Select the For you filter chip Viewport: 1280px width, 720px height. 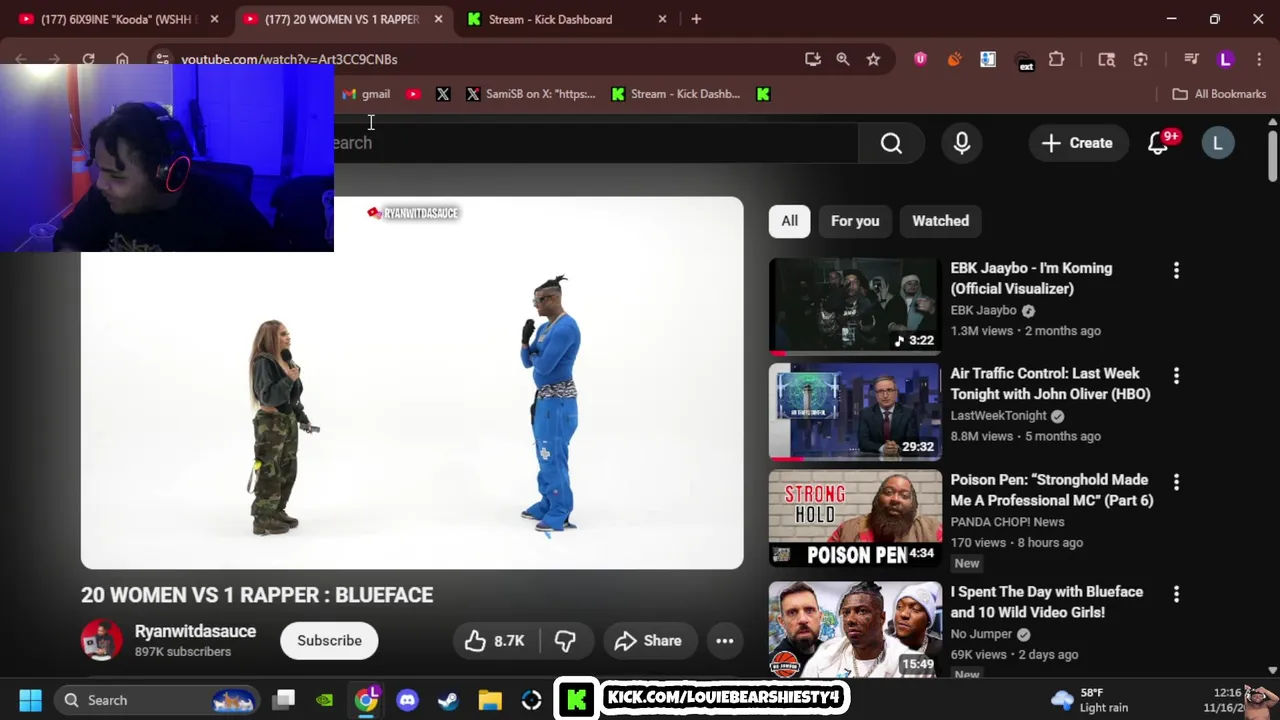(x=855, y=221)
